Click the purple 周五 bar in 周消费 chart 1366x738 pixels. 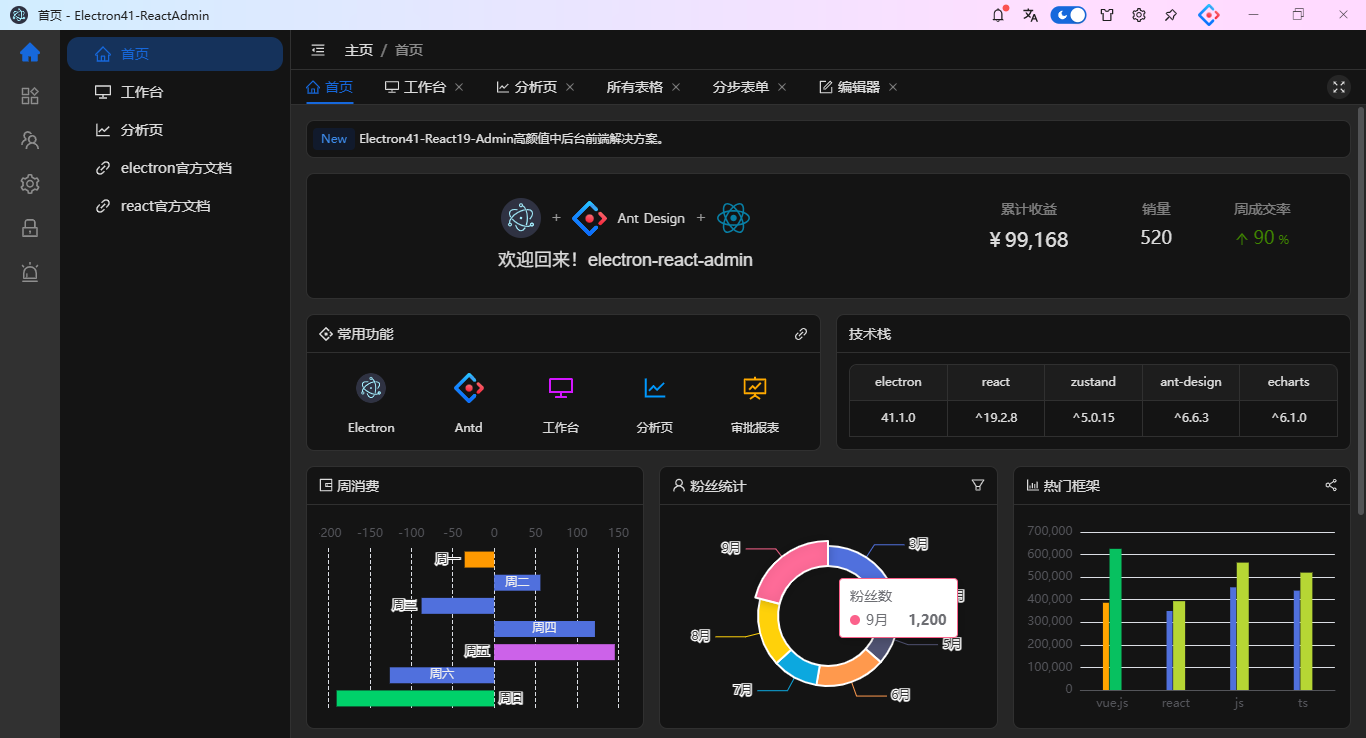coord(554,652)
